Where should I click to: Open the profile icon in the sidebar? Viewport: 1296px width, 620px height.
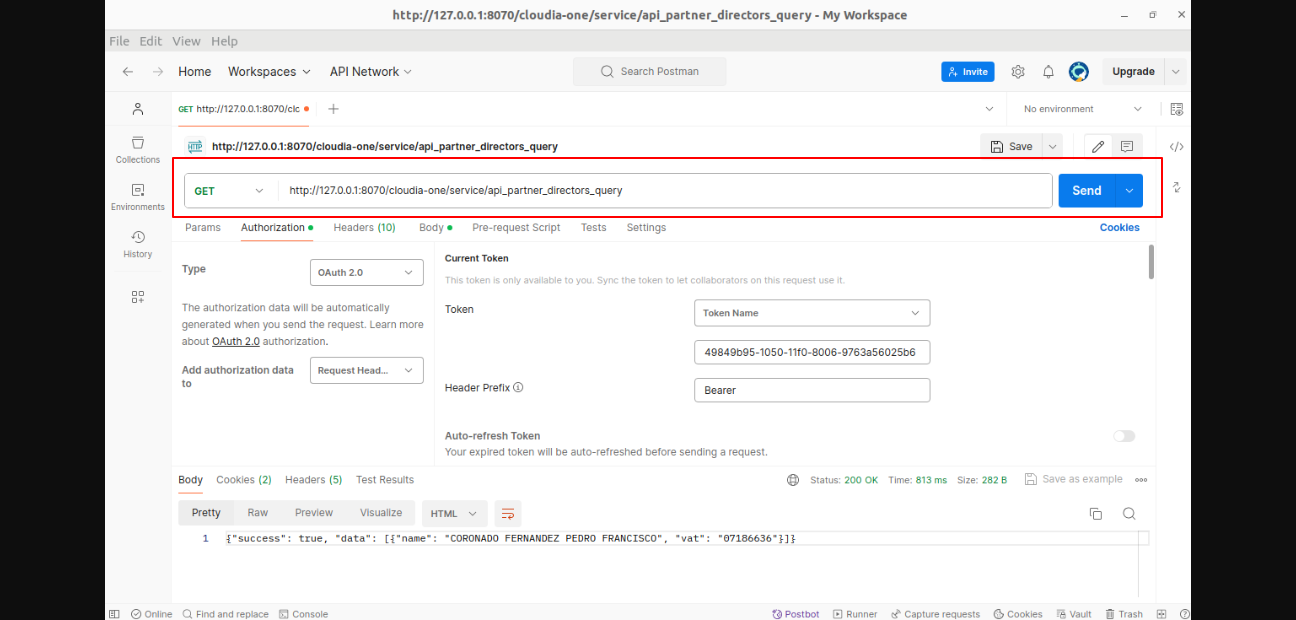coord(138,109)
